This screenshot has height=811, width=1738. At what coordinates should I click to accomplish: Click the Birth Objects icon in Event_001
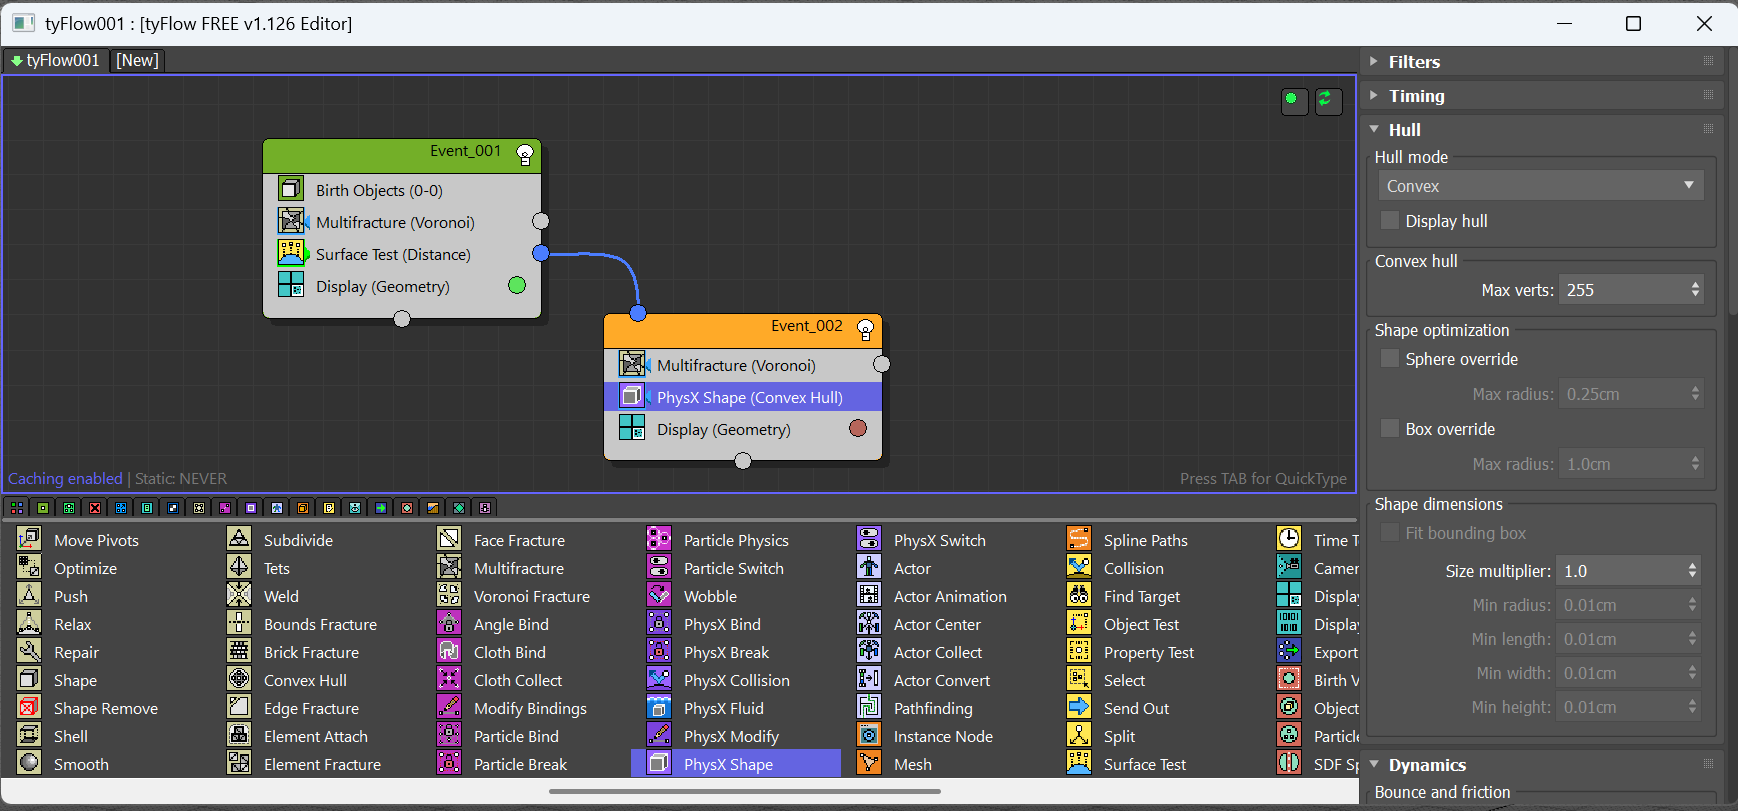[x=291, y=189]
